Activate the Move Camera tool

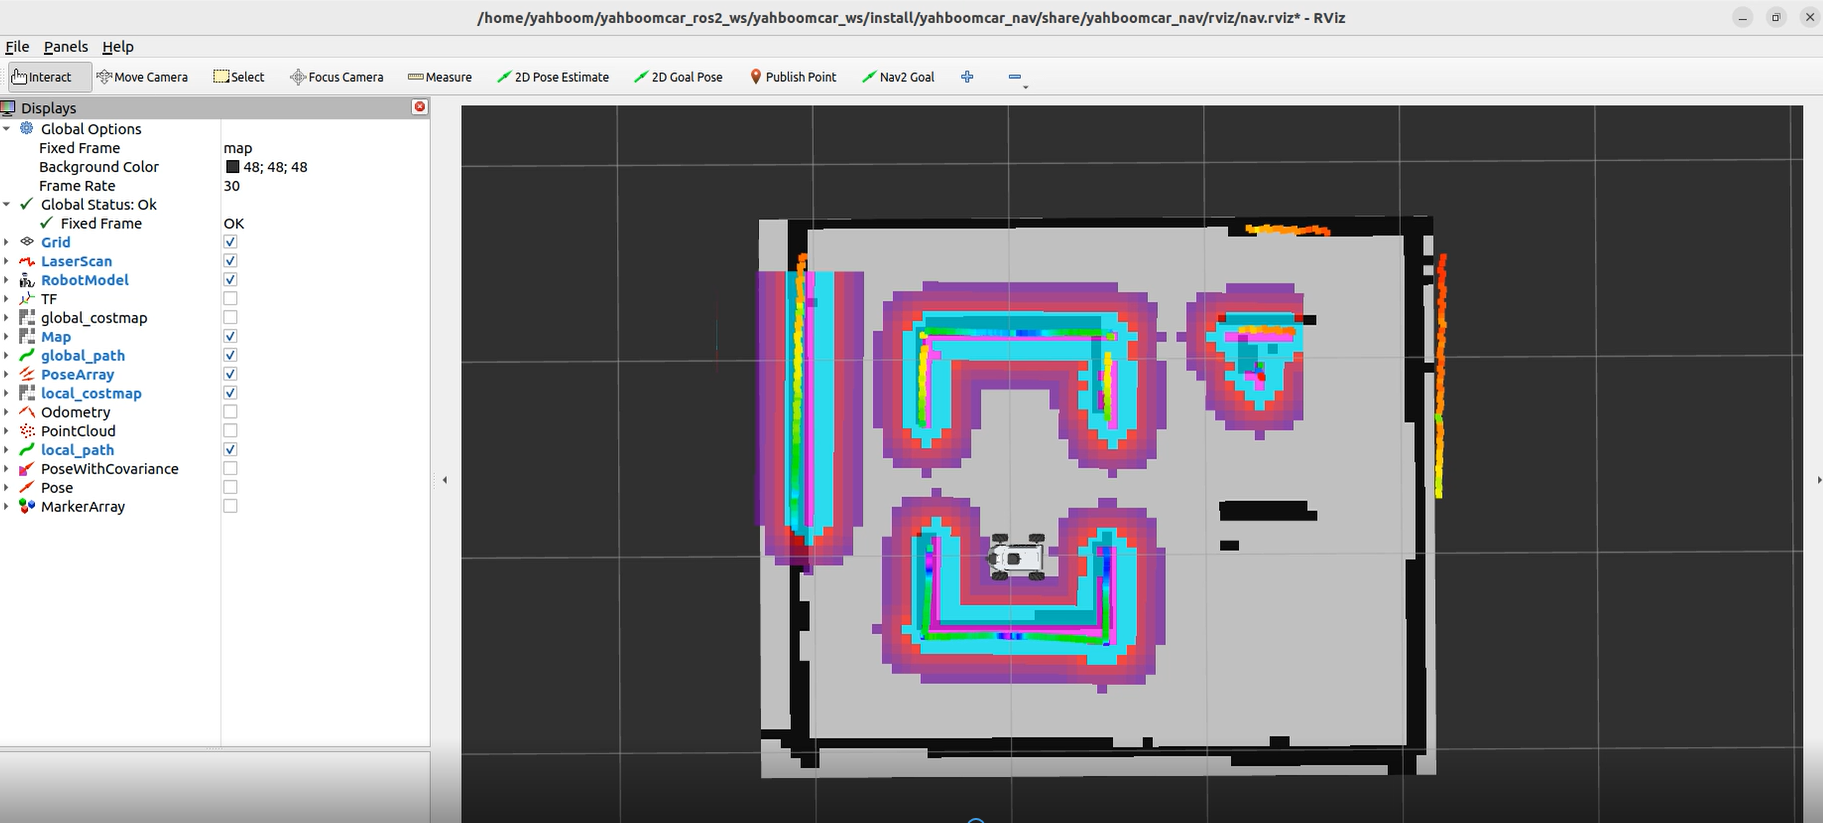(142, 77)
